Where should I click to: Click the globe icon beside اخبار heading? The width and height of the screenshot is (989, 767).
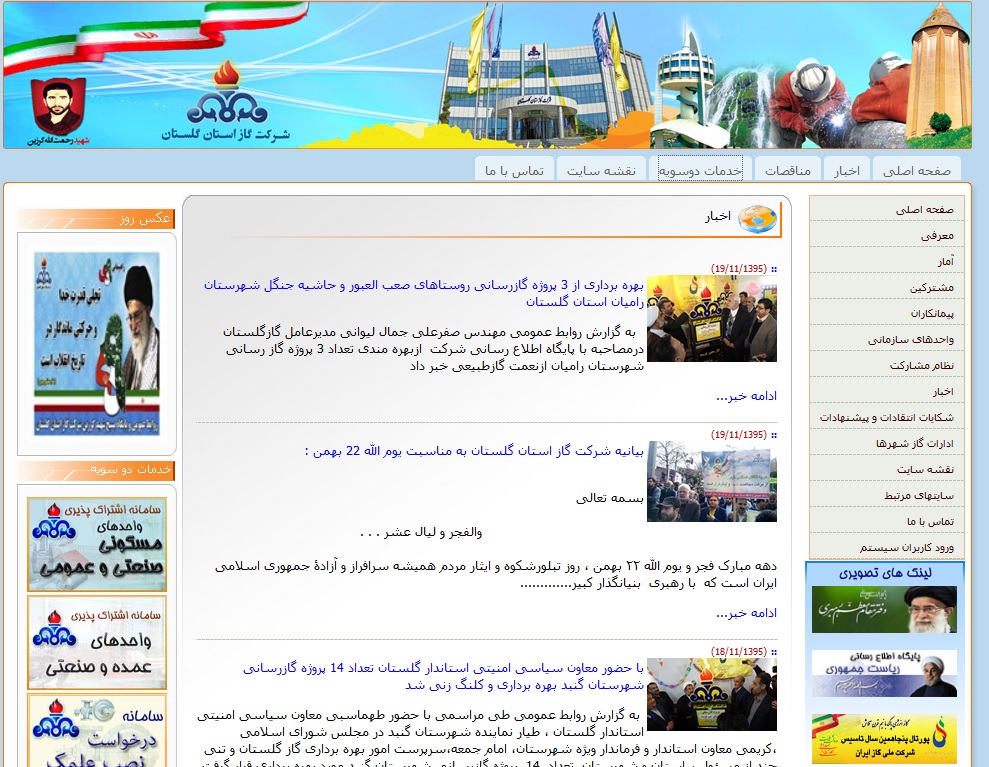(757, 219)
